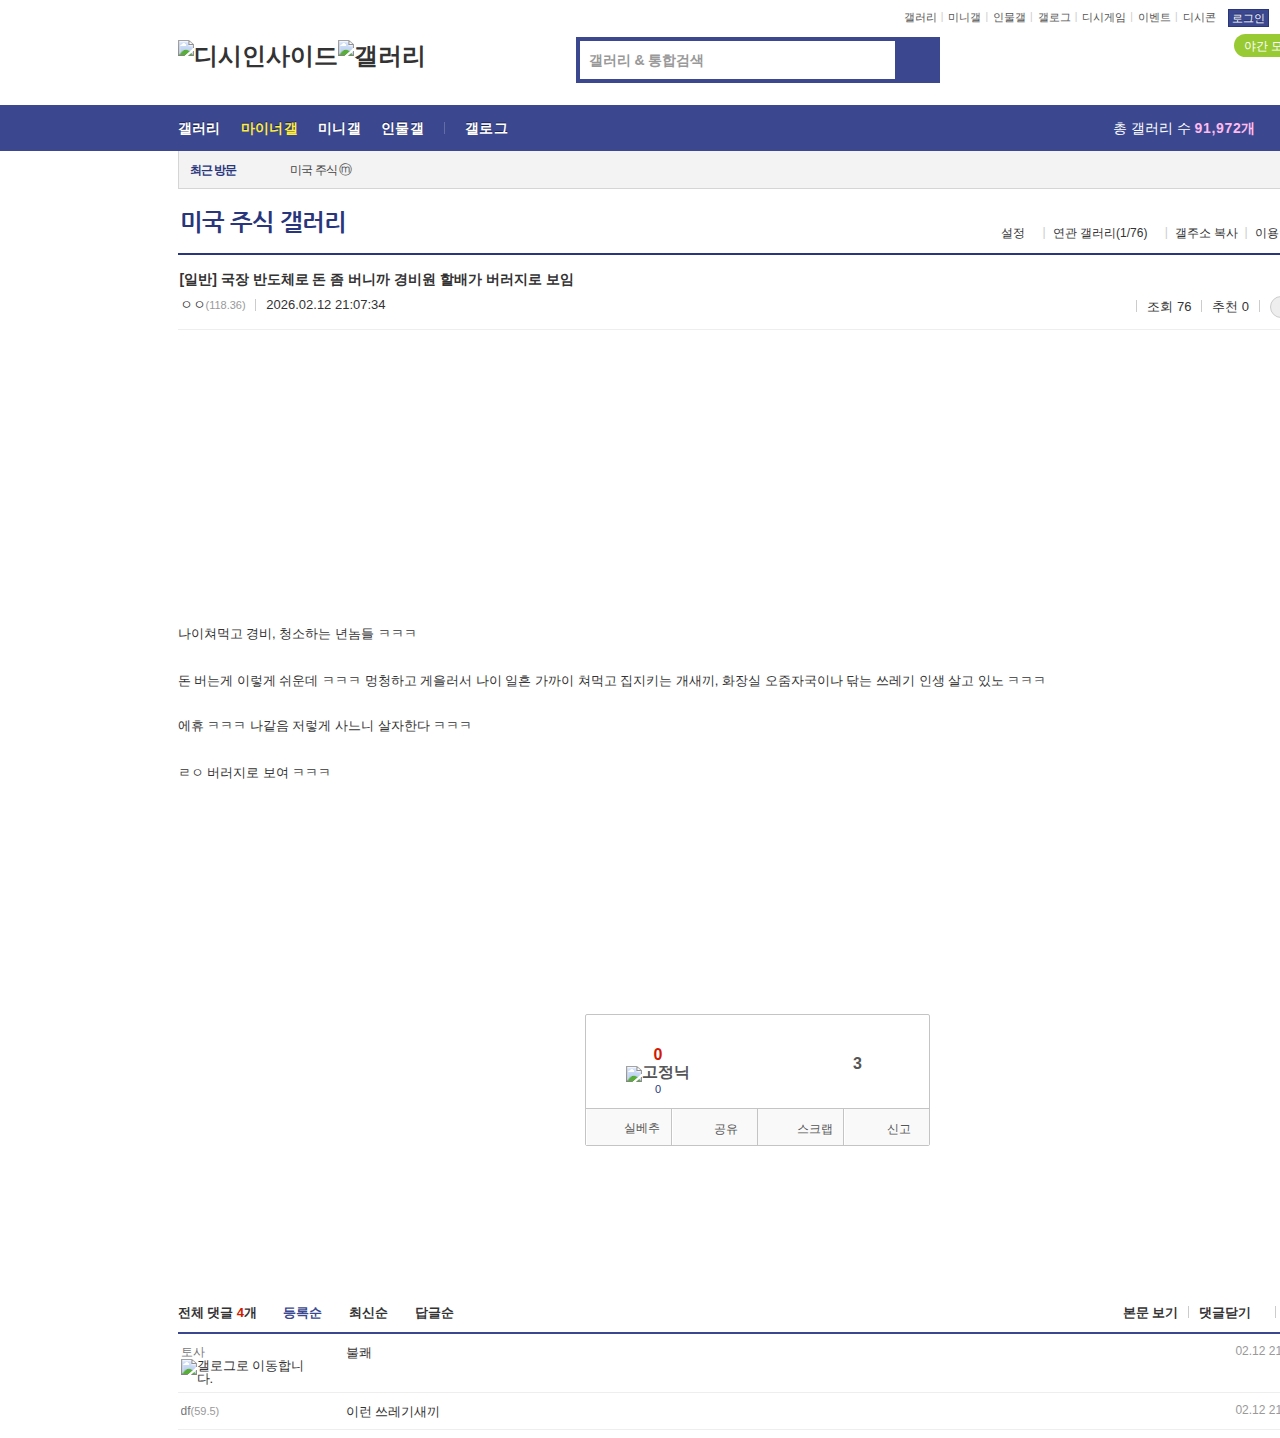Click the 총 갤러리 수 91,972개 counter

(1184, 128)
